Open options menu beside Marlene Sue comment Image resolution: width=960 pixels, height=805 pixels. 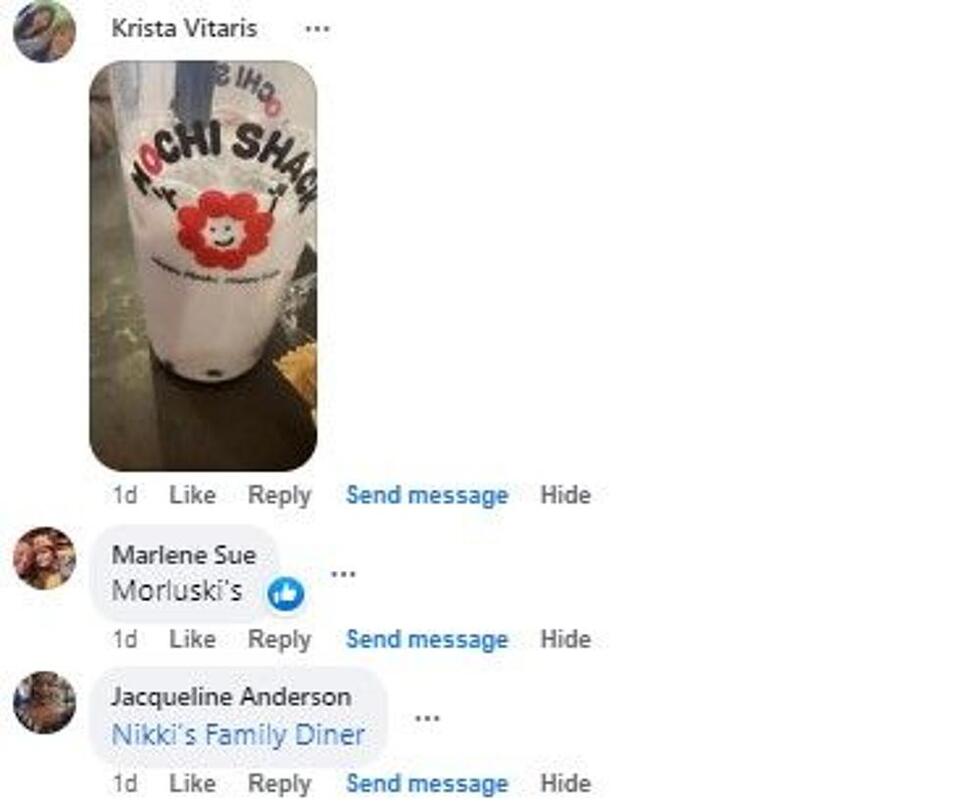tap(343, 574)
